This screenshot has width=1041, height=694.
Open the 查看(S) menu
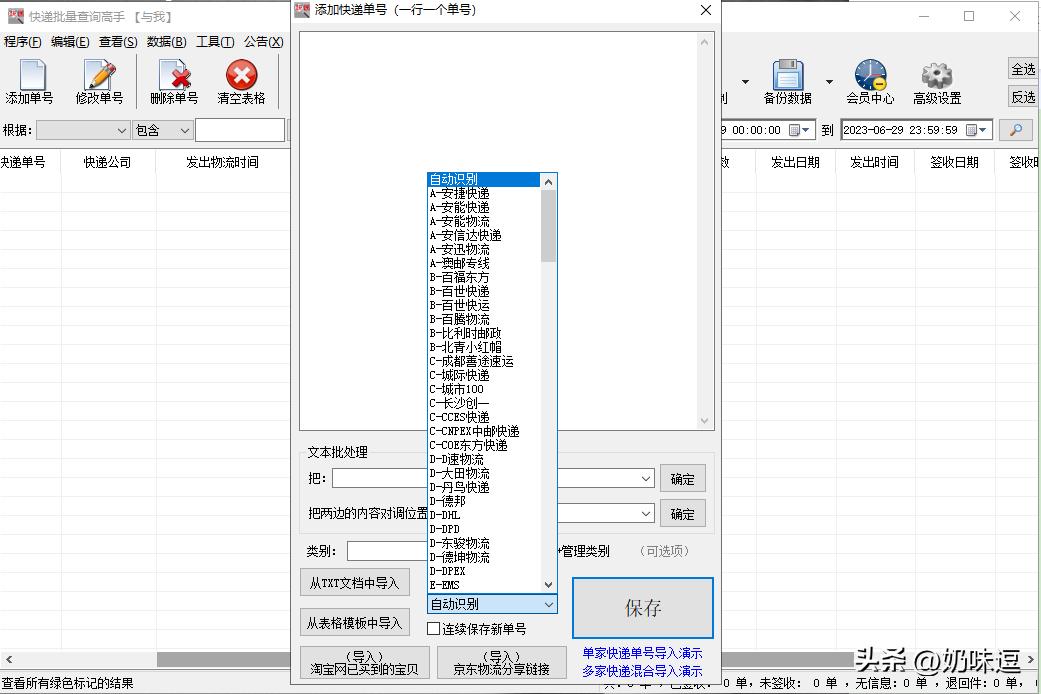point(118,42)
